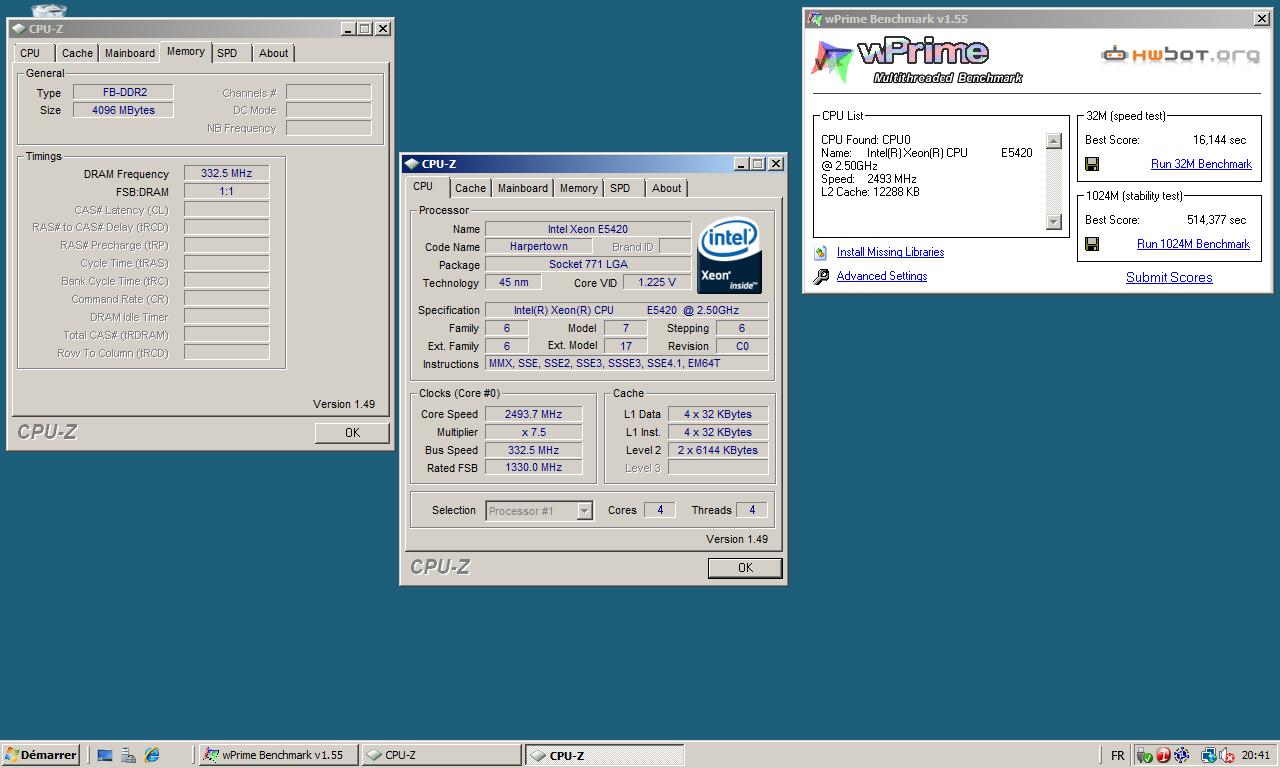Screen dimensions: 1280x768
Task: Click the floppy save icon beside 32M best score
Action: click(x=1092, y=164)
